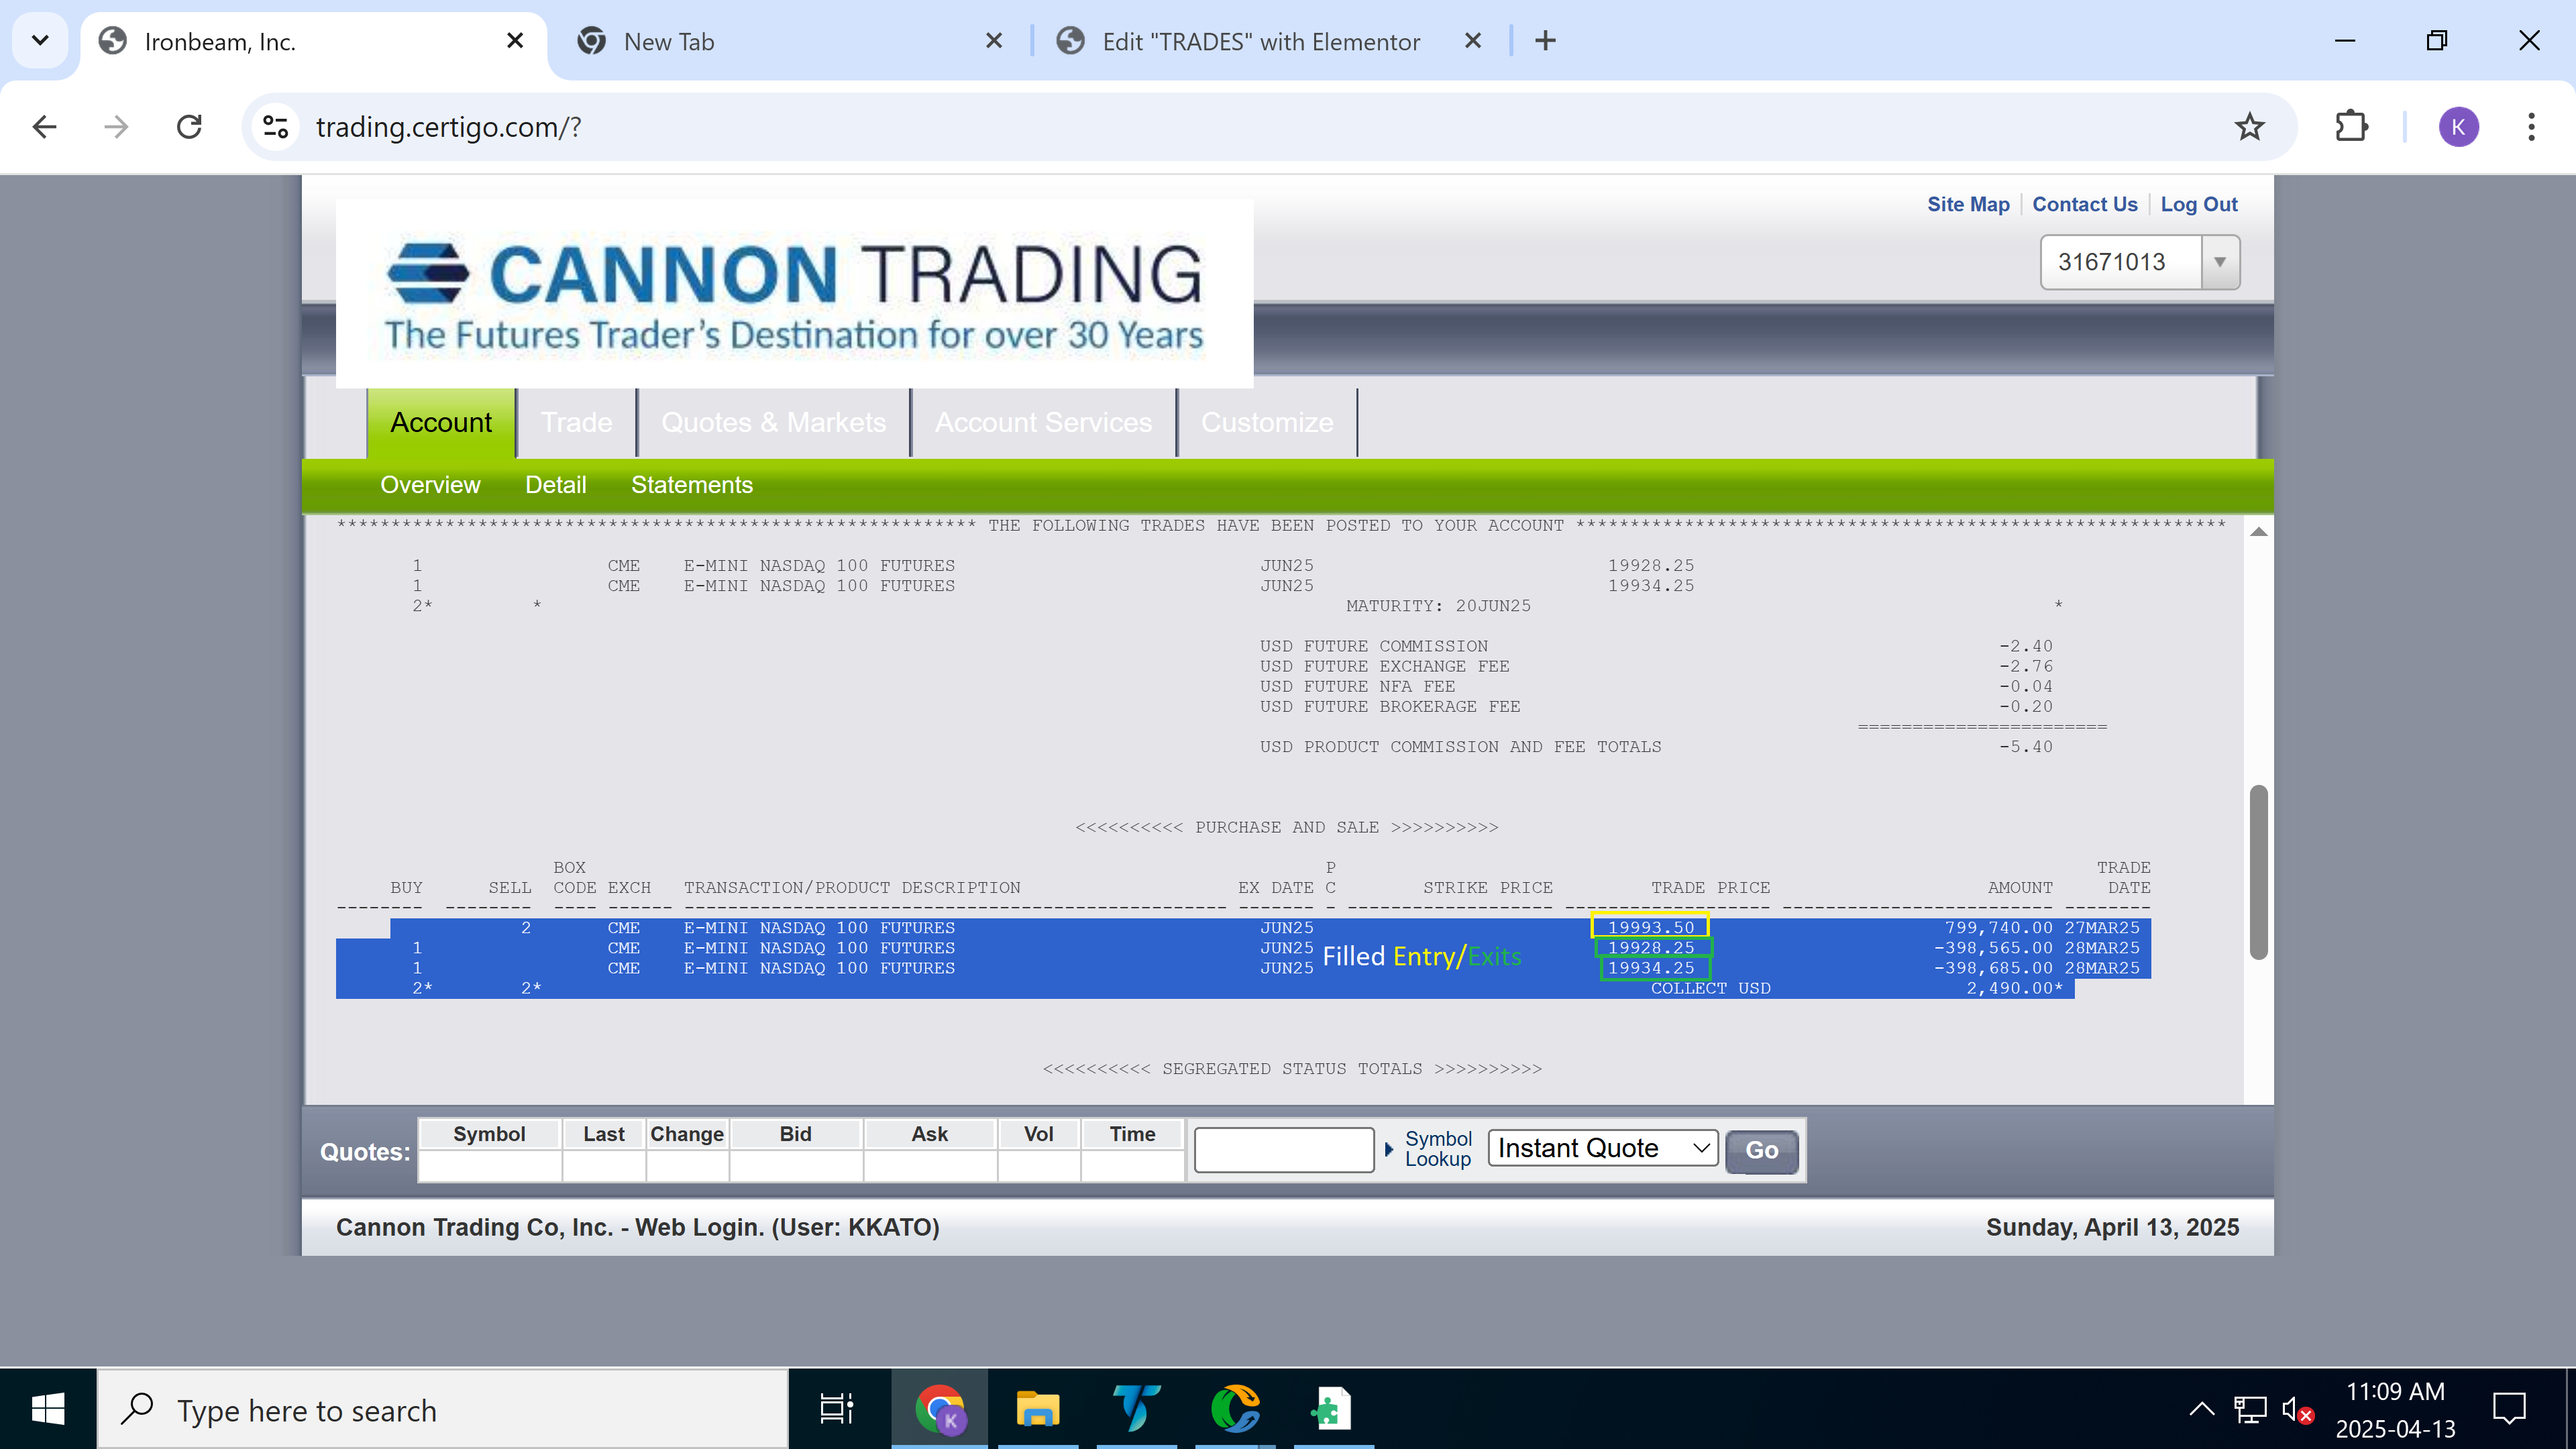The width and height of the screenshot is (2576, 1449).
Task: Click the Cannon Trading logo
Action: [x=794, y=293]
